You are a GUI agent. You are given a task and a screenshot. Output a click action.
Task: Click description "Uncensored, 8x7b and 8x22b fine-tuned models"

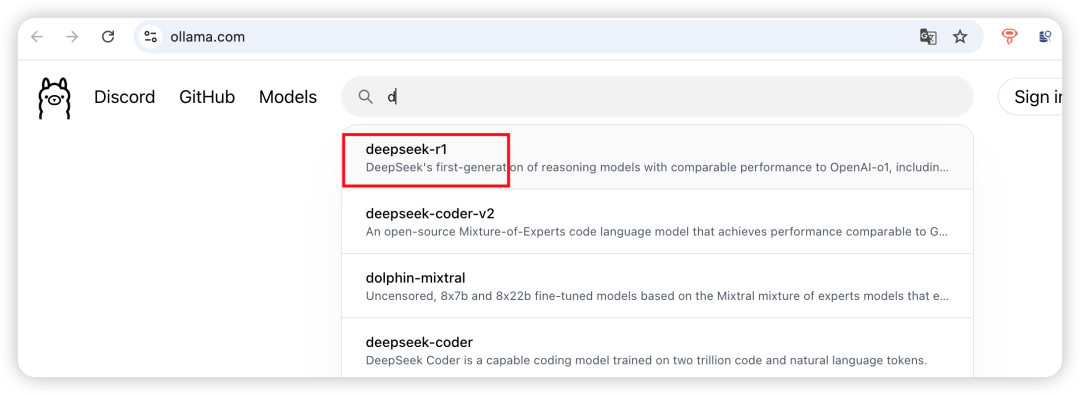coord(657,296)
